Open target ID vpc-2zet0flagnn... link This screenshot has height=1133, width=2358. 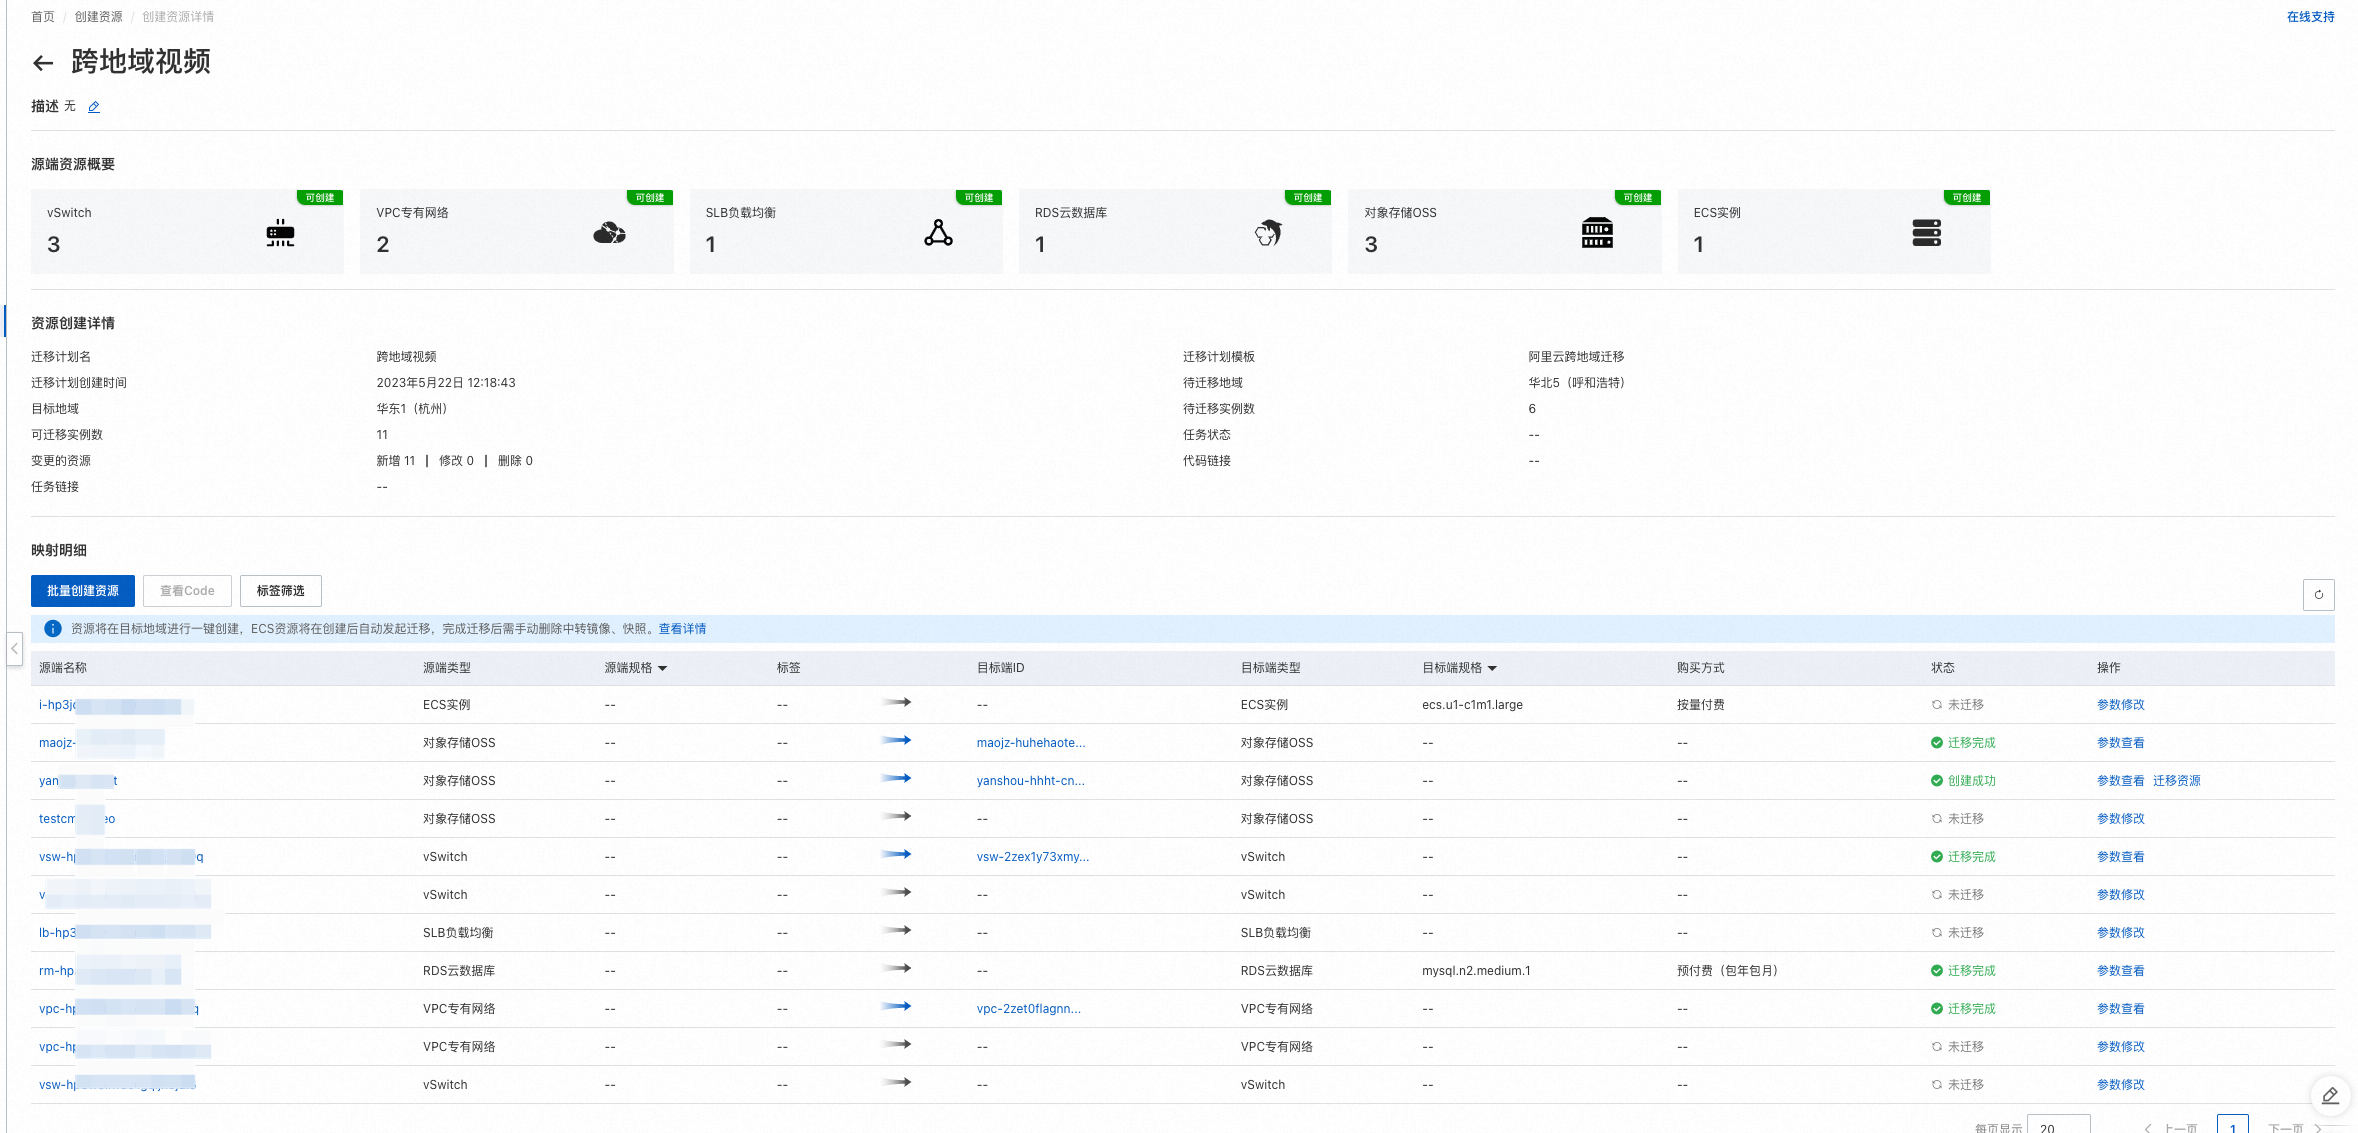pos(1028,1009)
